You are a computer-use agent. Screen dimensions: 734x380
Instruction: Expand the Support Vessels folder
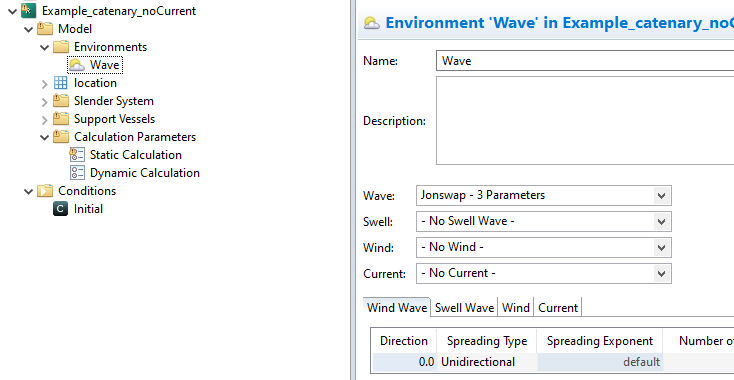[x=44, y=120]
